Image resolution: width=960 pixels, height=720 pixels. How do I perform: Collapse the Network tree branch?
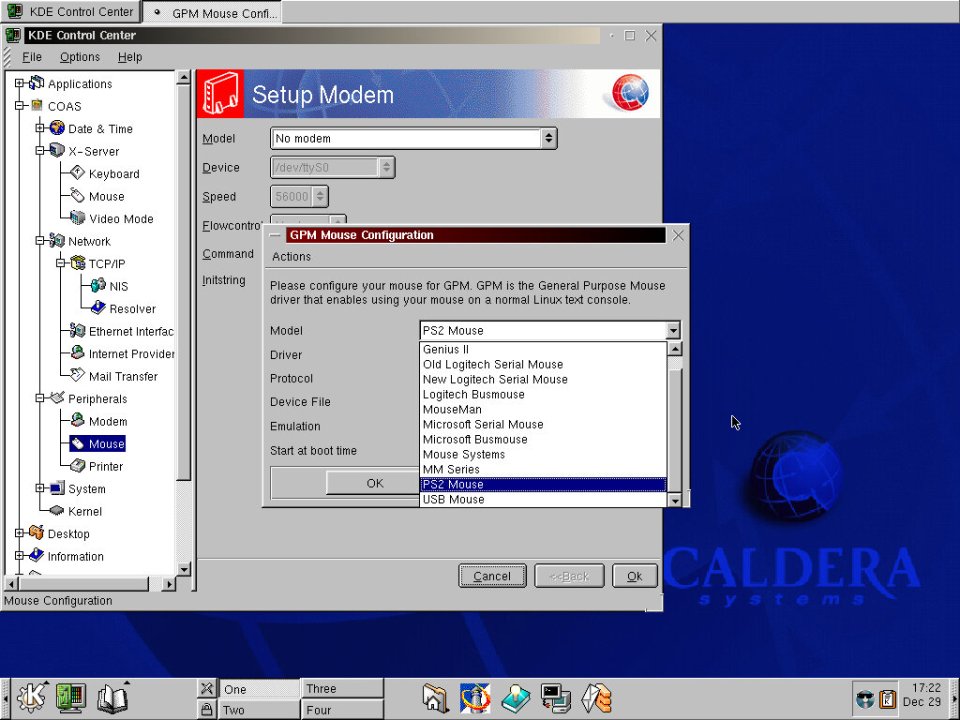(x=40, y=241)
